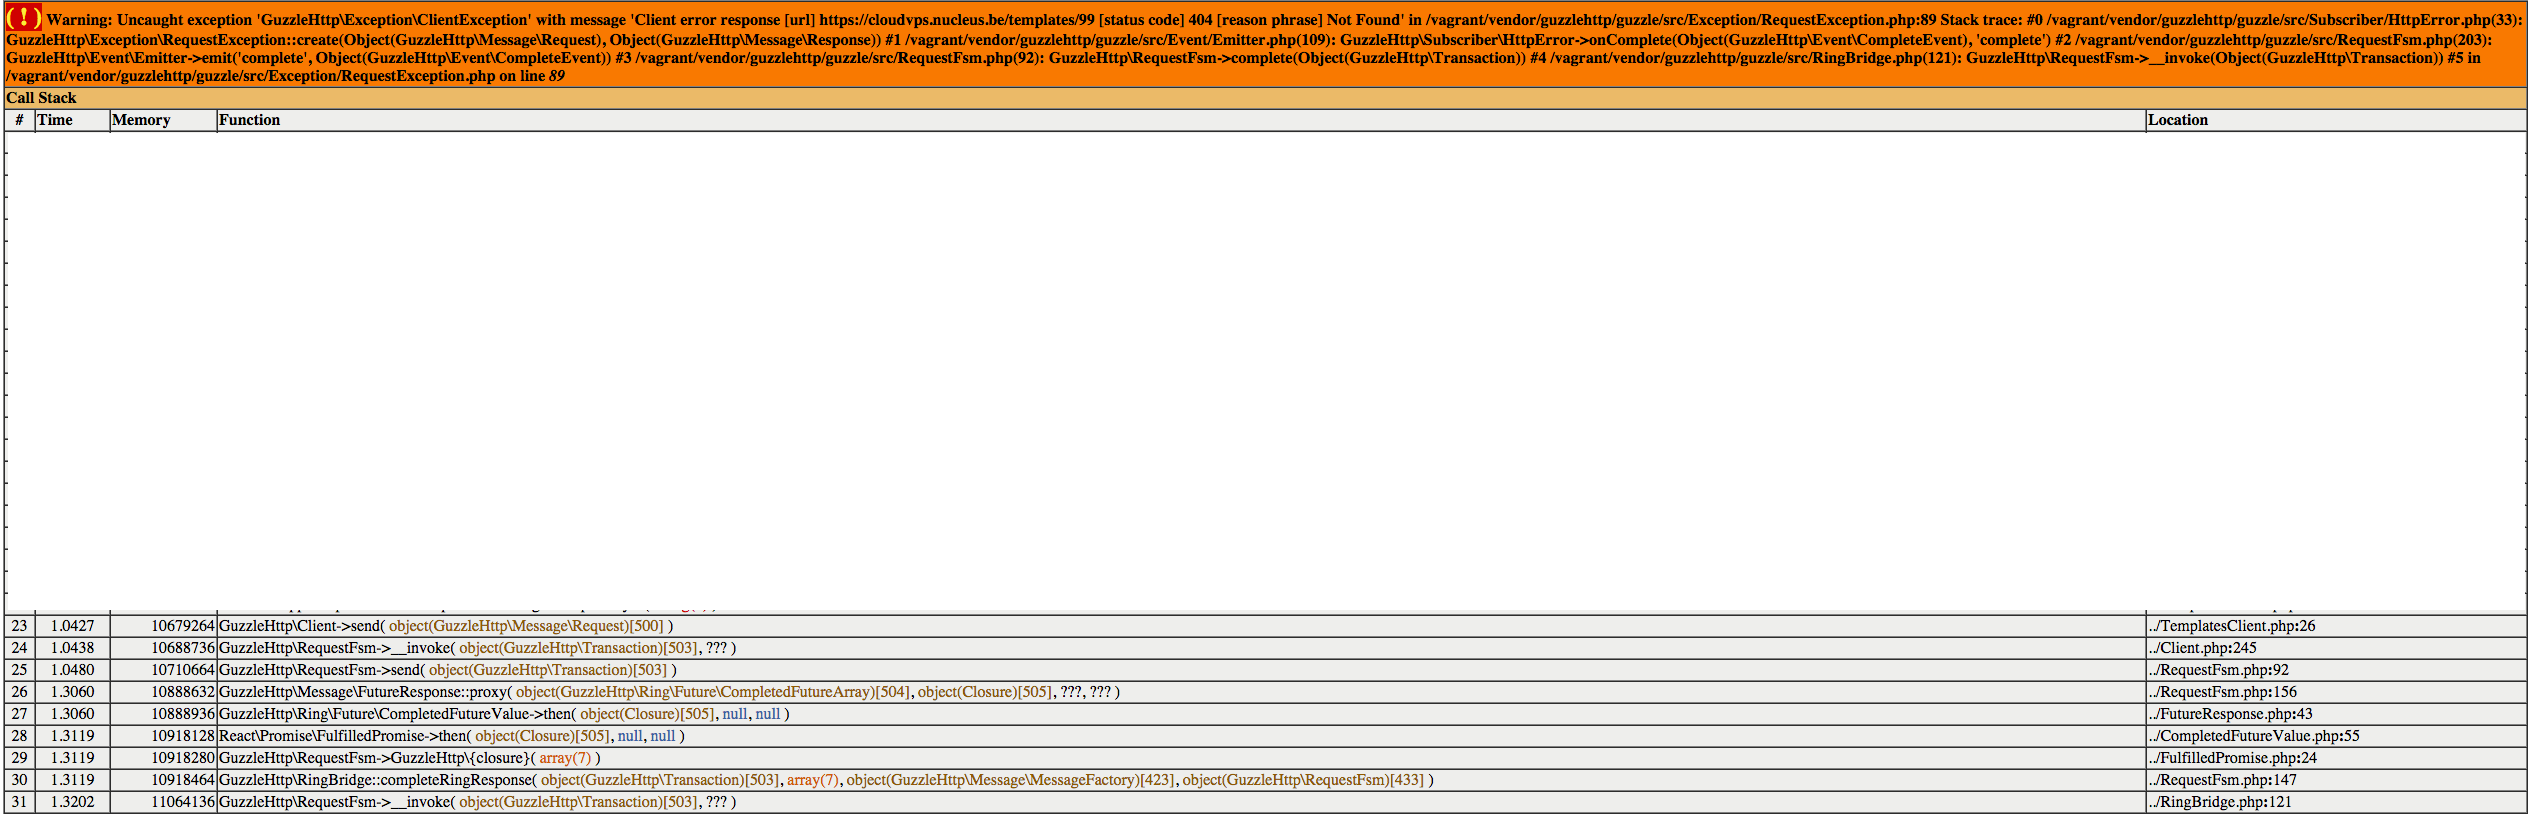
Task: Click location ../RequestFsm.php:92
Action: click(x=2219, y=670)
